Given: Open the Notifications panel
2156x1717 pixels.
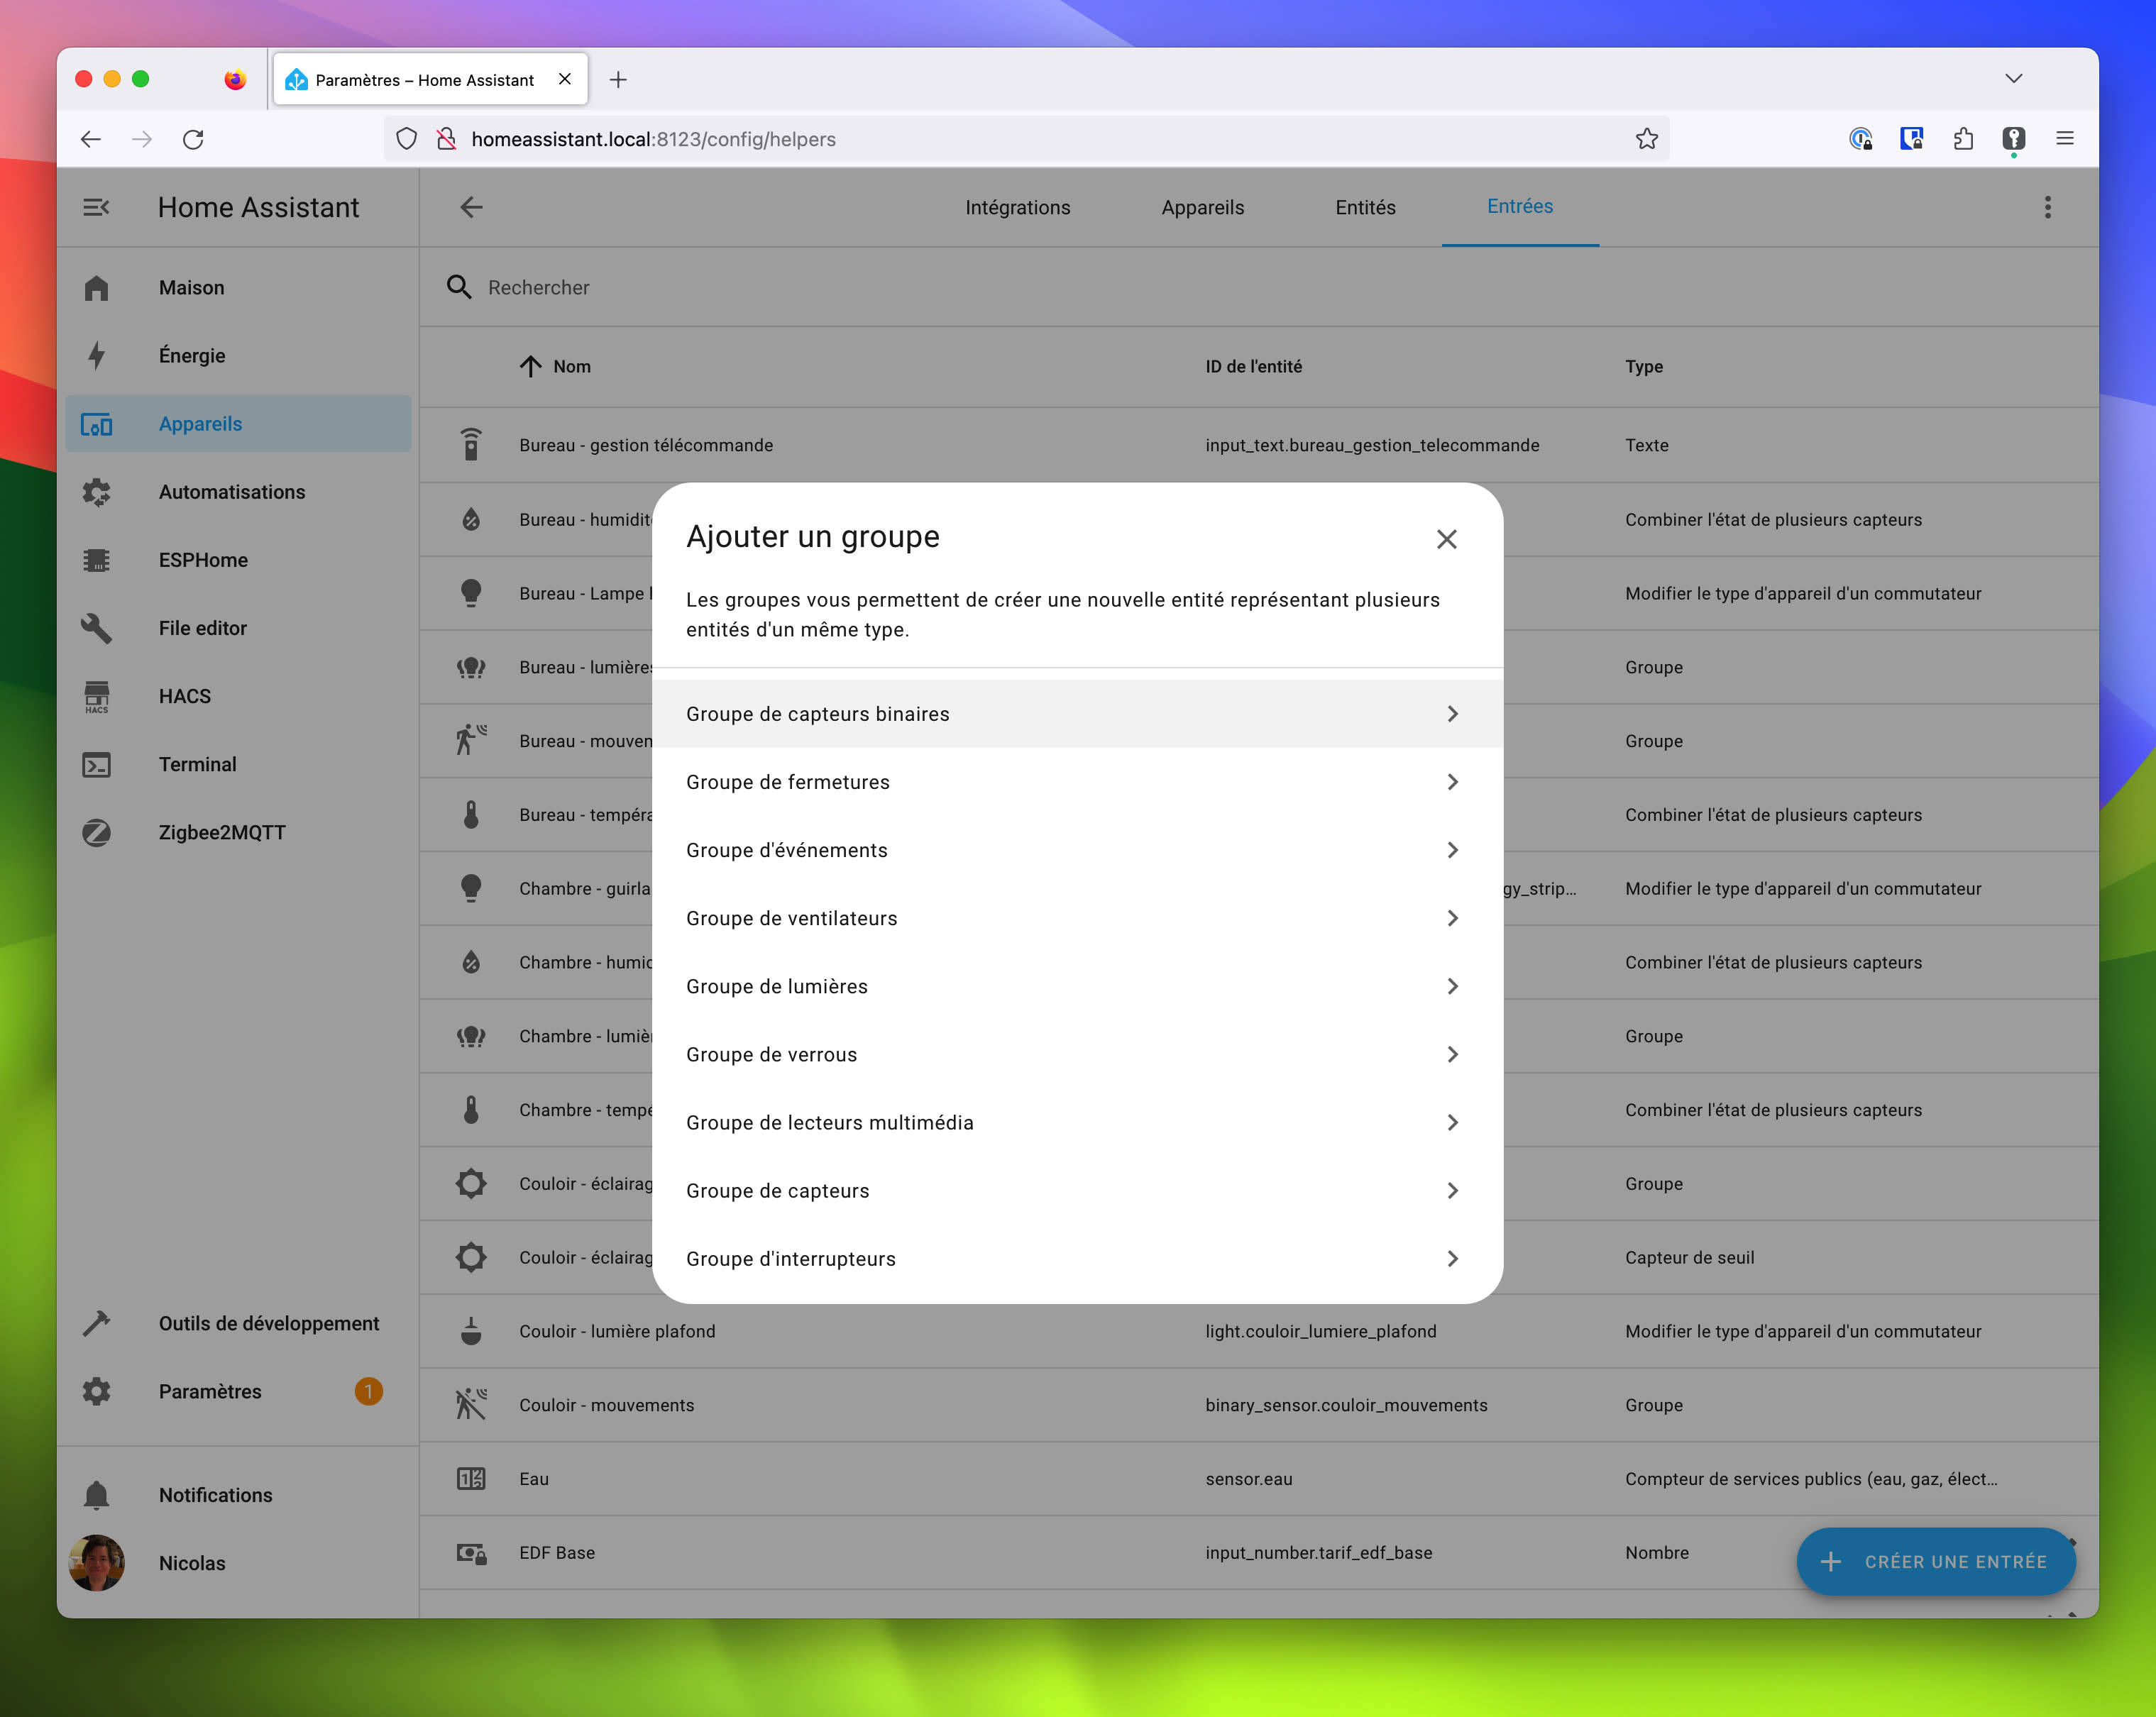Looking at the screenshot, I should (x=215, y=1494).
